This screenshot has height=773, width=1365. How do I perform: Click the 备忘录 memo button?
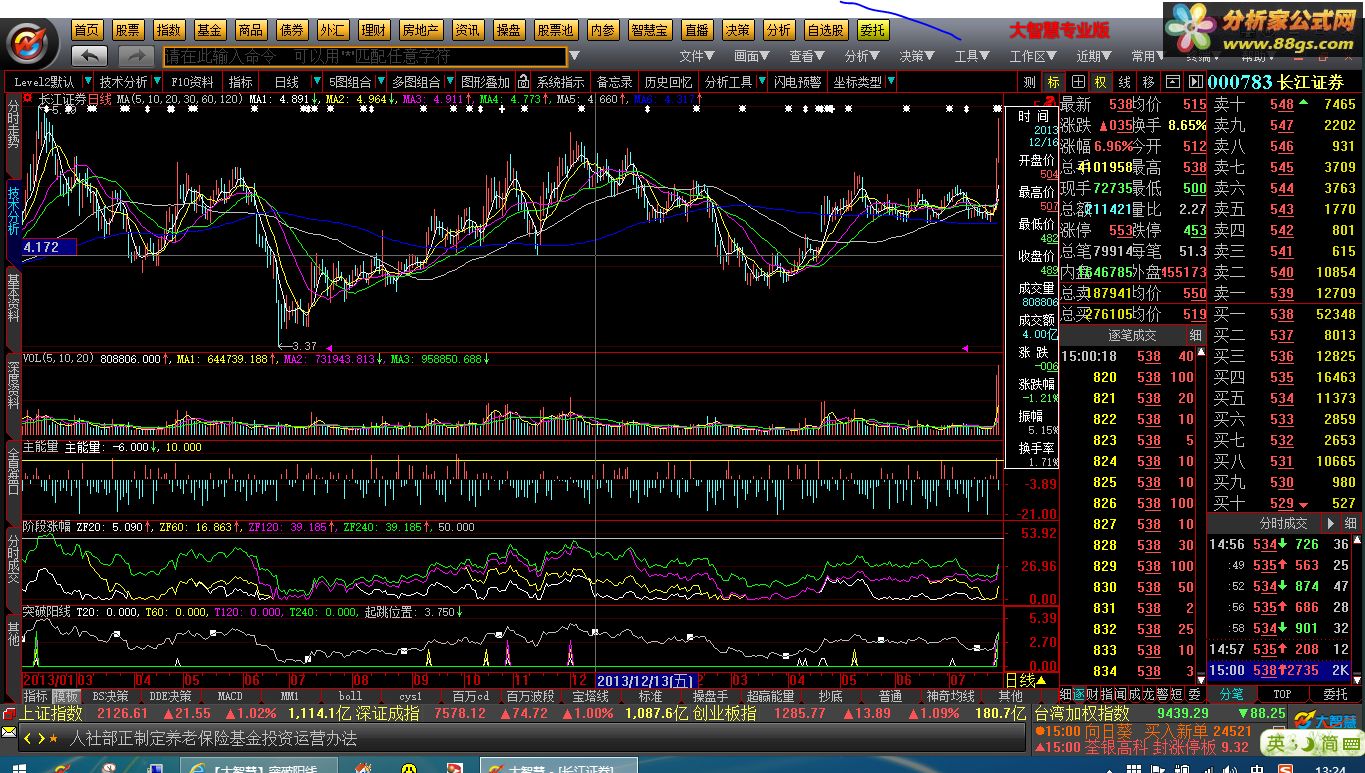click(614, 82)
